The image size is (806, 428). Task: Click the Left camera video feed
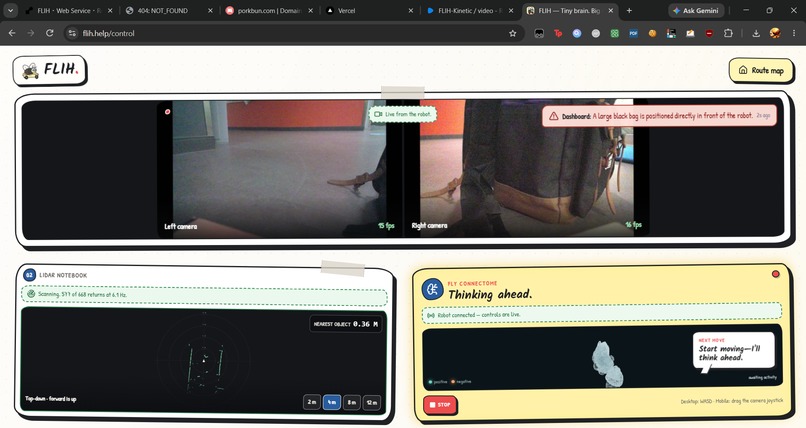coord(279,169)
